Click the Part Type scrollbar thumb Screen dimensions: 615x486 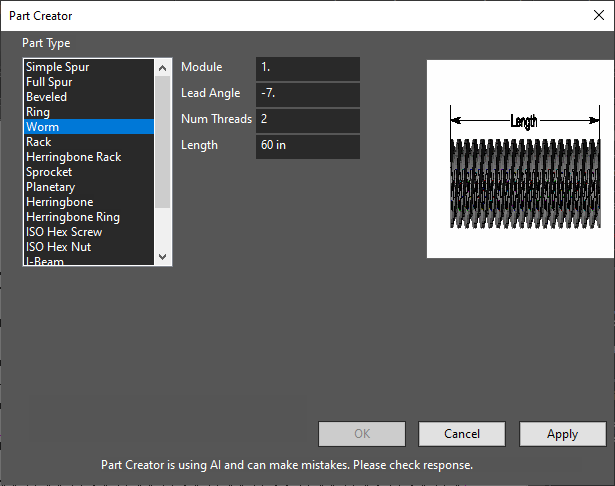(x=162, y=142)
